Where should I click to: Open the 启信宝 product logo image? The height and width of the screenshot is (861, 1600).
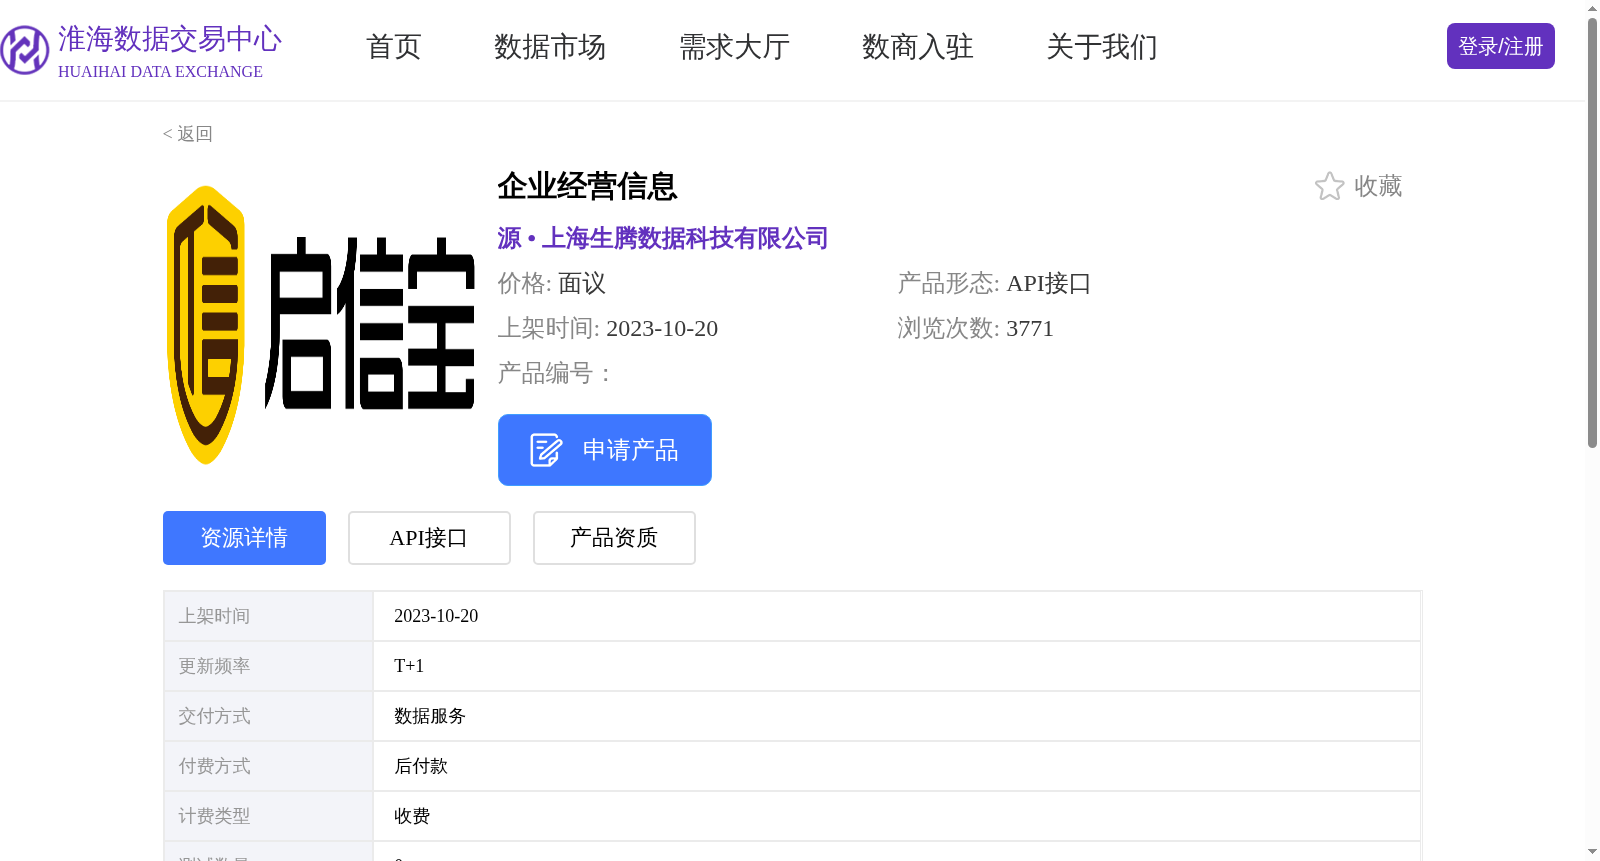pyautogui.click(x=320, y=325)
